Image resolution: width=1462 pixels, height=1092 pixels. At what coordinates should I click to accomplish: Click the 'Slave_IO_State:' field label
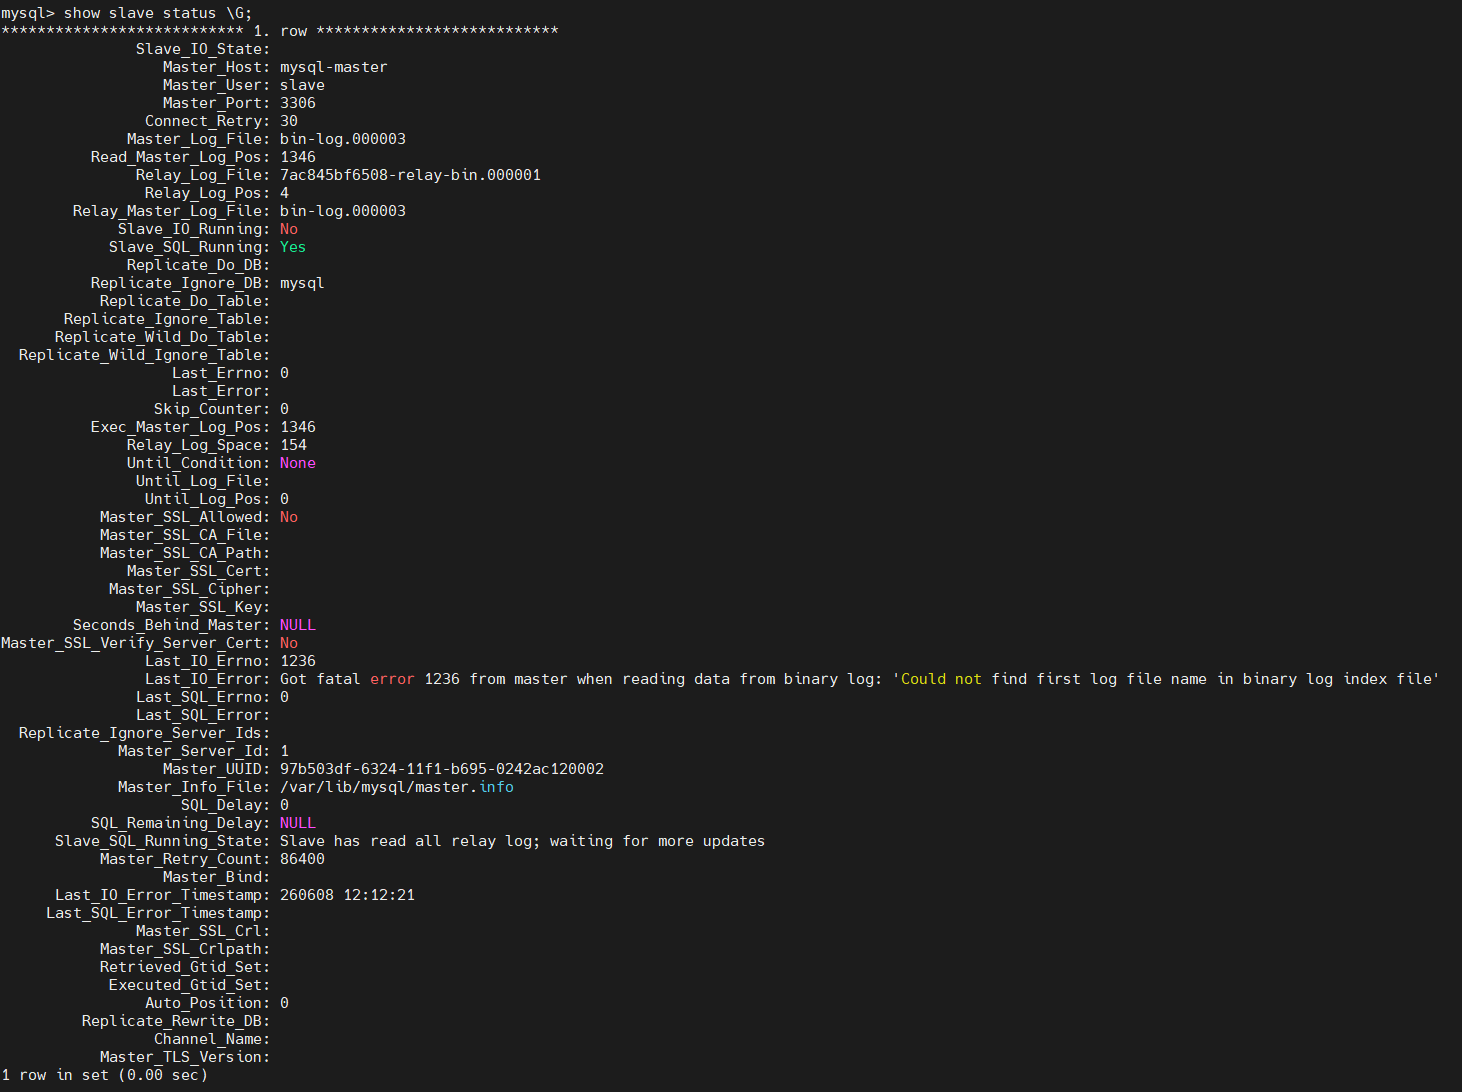203,49
